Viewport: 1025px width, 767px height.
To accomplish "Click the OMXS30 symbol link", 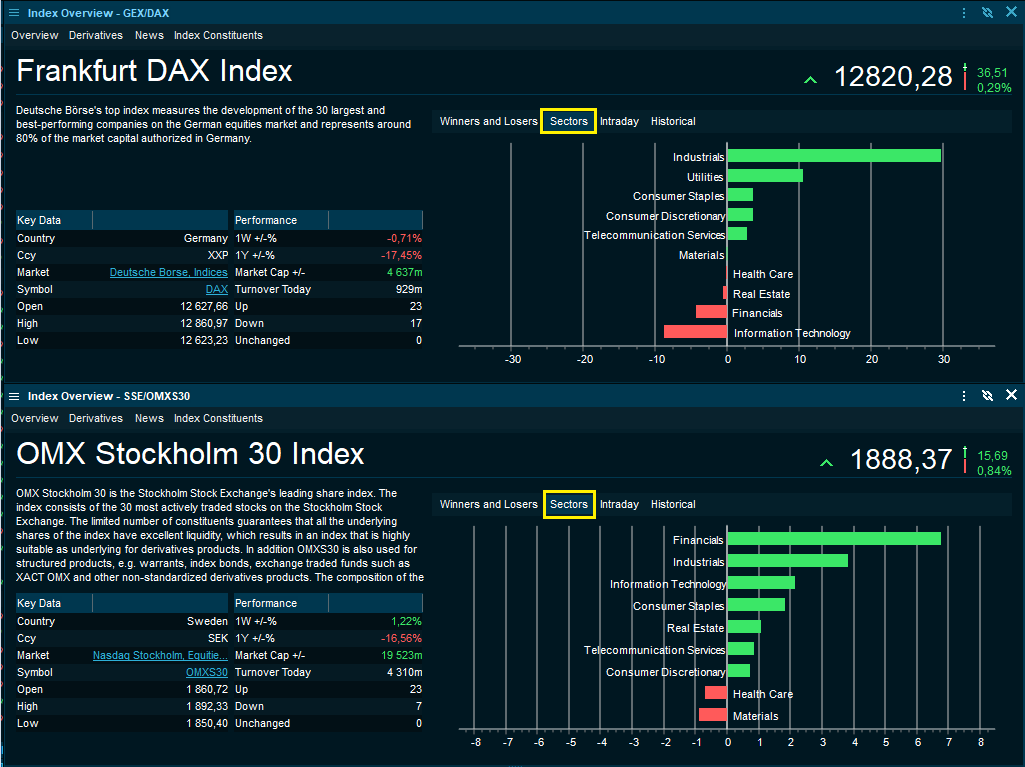I will click(207, 672).
